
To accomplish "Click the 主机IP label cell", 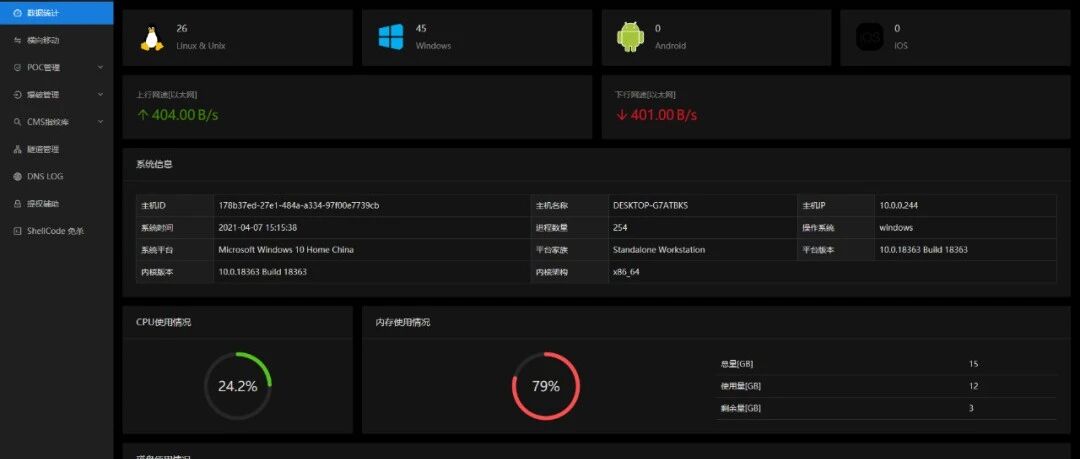I will pyautogui.click(x=836, y=205).
